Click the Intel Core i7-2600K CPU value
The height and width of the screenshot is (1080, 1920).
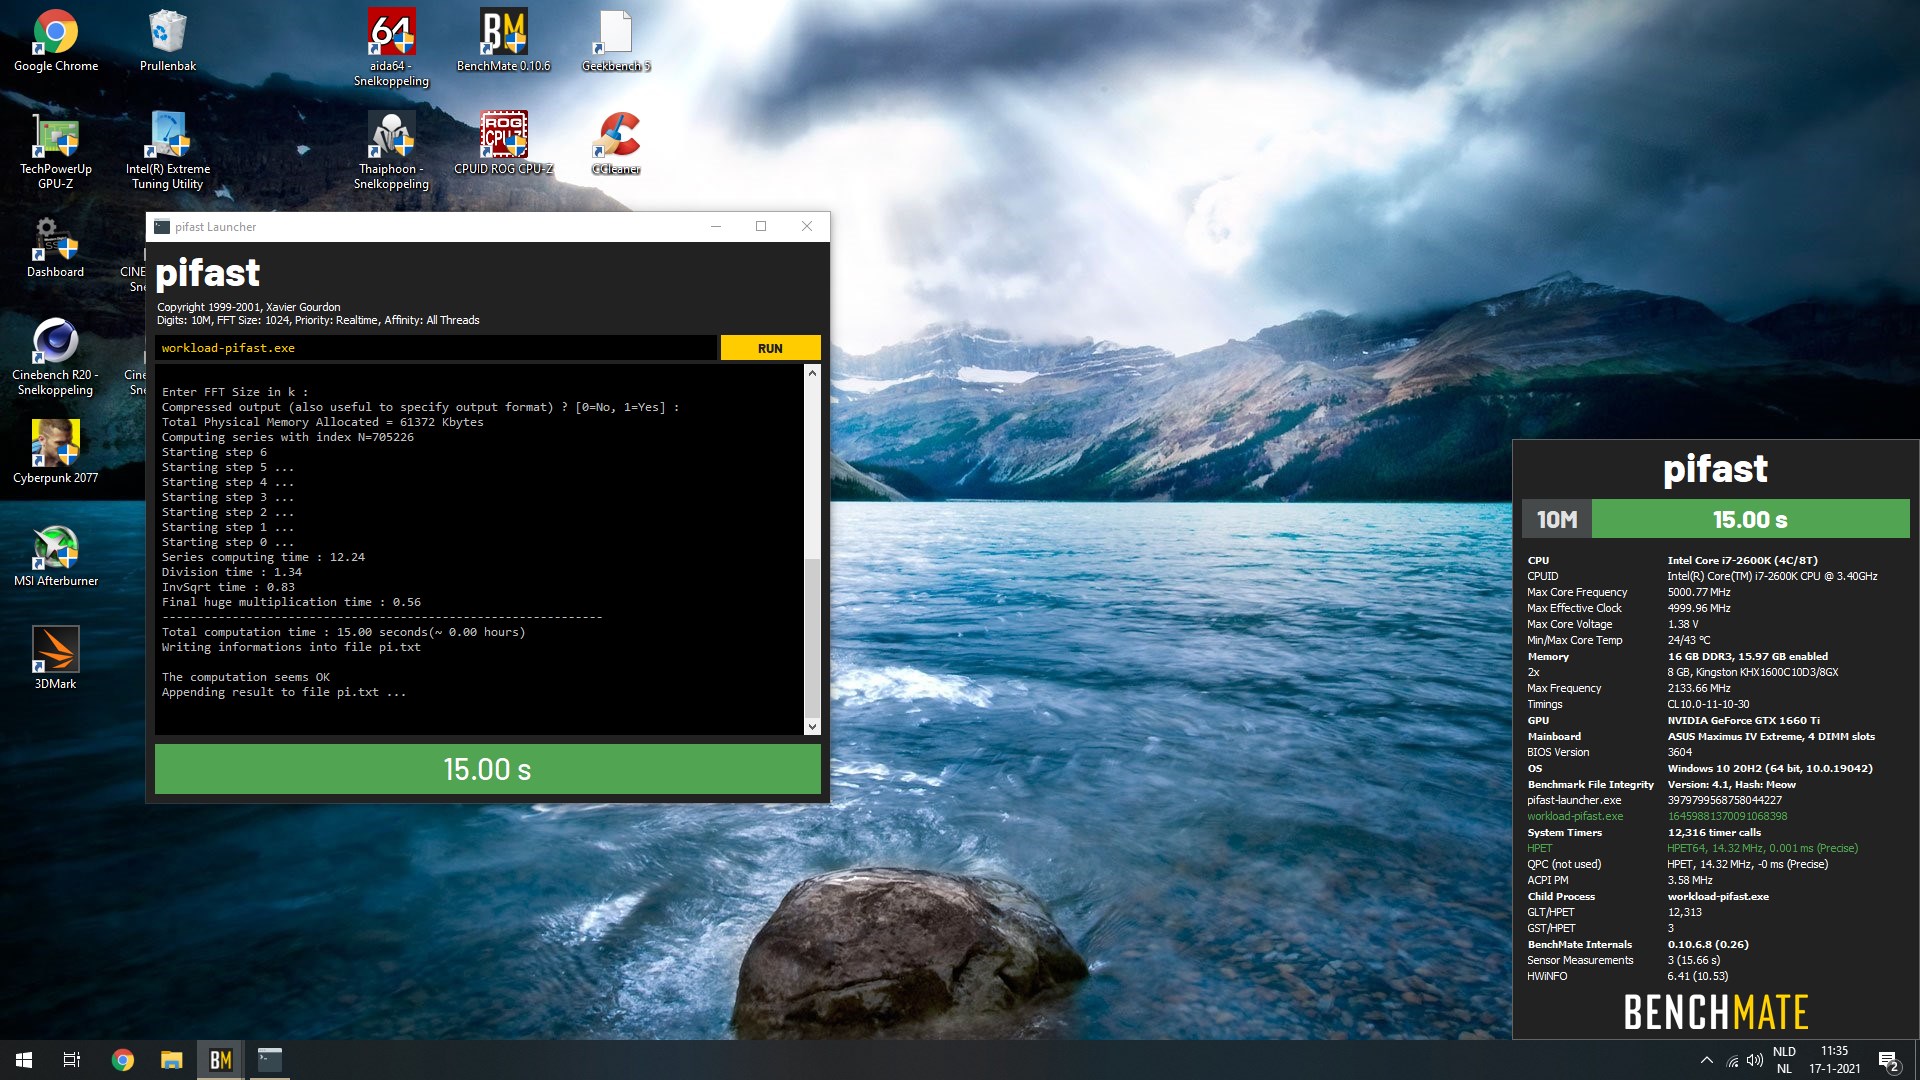pyautogui.click(x=1742, y=560)
